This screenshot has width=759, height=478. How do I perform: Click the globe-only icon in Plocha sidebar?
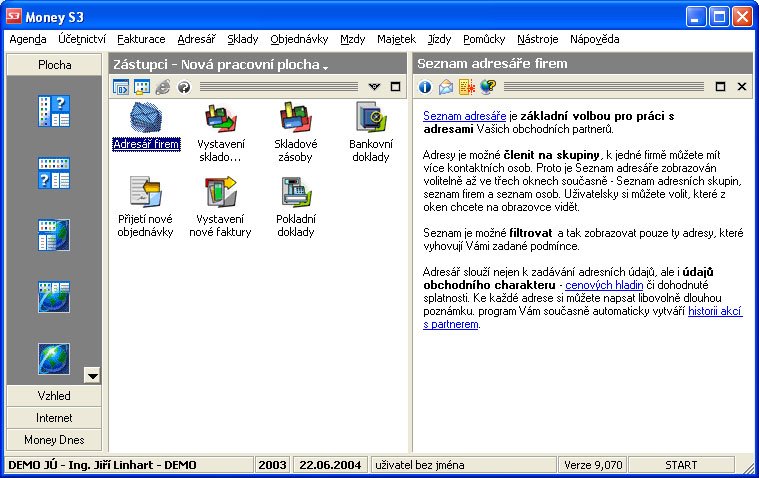click(x=54, y=359)
